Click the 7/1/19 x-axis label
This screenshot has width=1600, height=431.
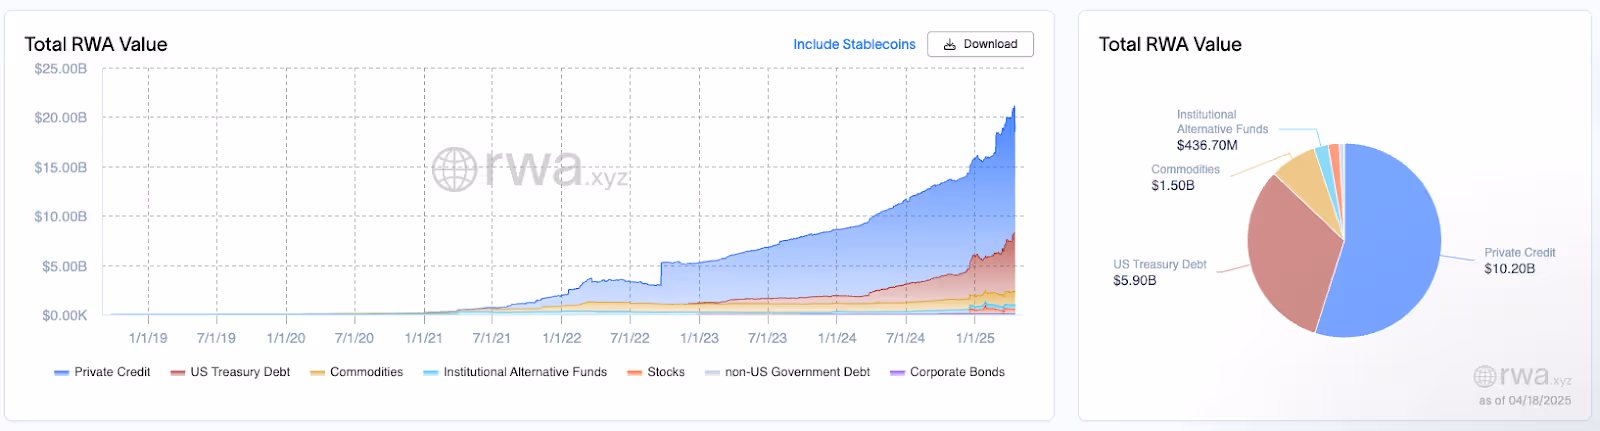(216, 338)
